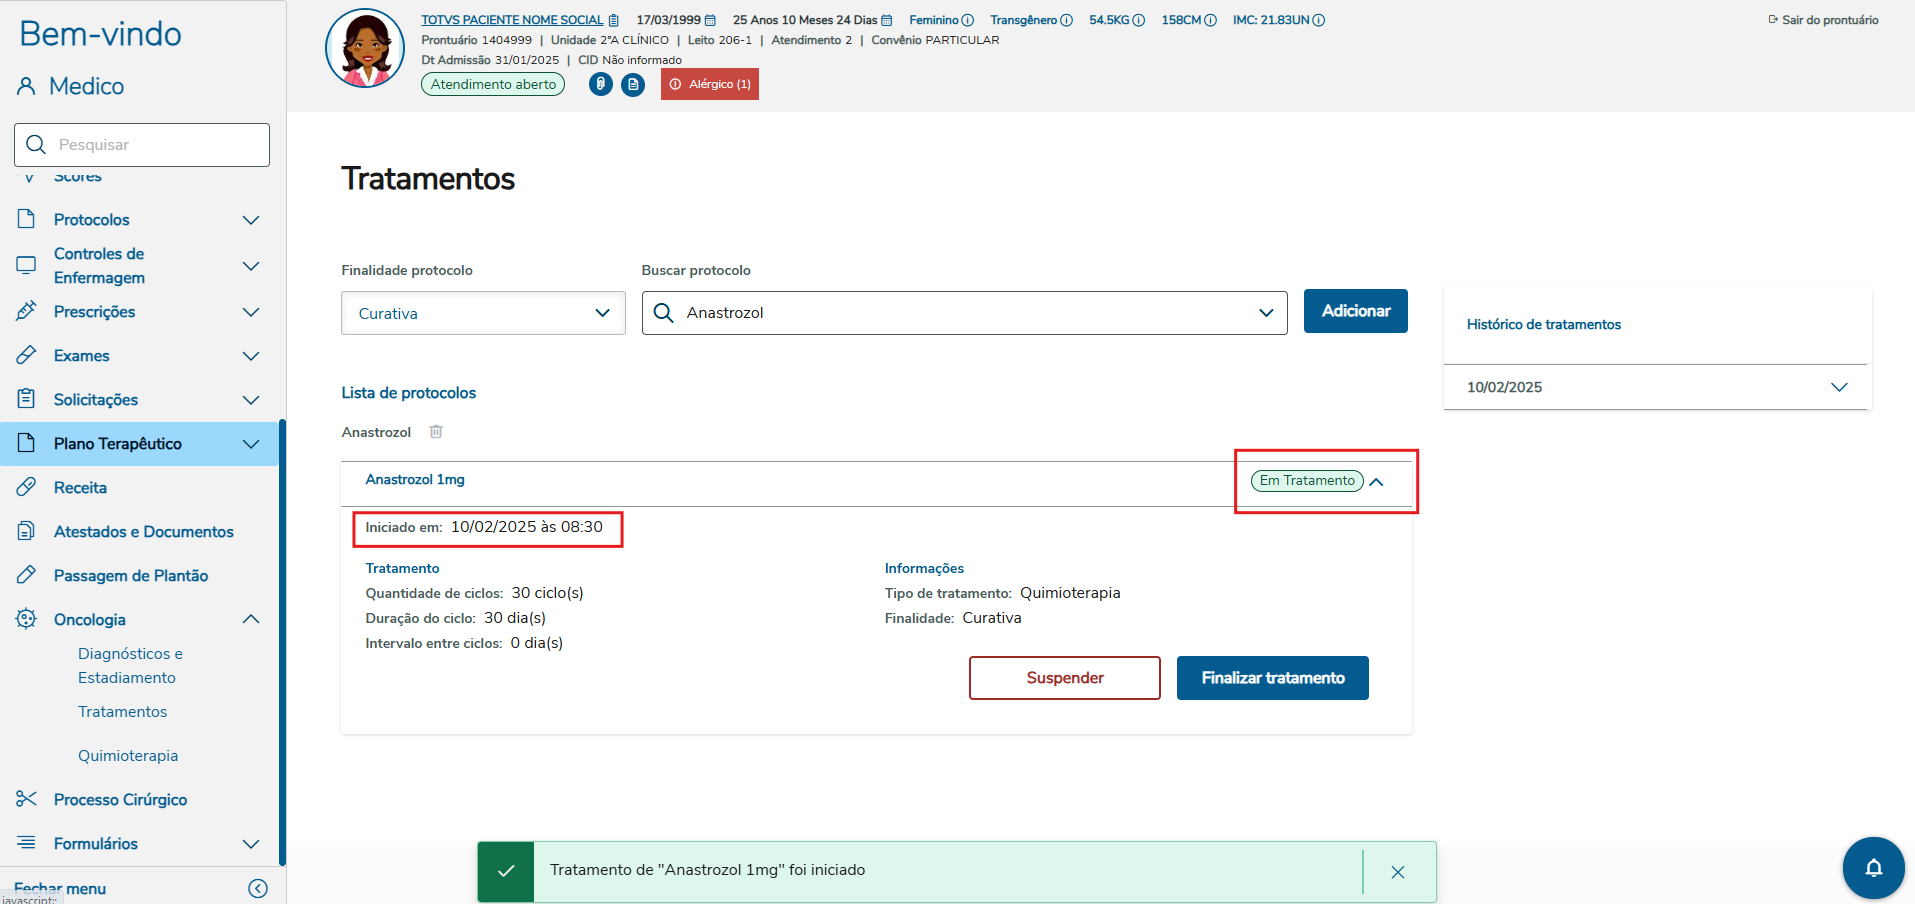Go to Quimioterapia in the sidebar
Screen dimensions: 1915x904
point(128,756)
